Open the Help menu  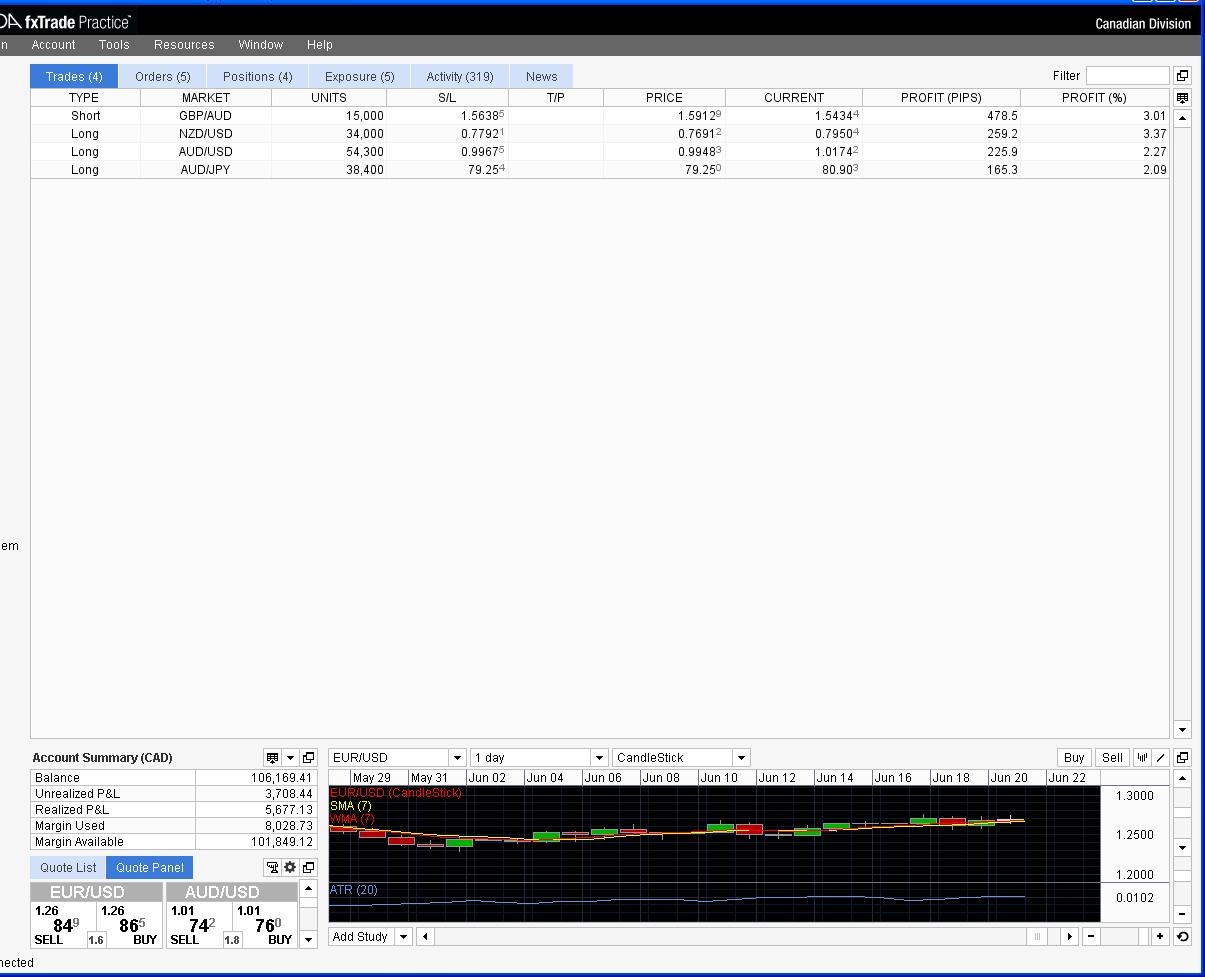pos(320,45)
